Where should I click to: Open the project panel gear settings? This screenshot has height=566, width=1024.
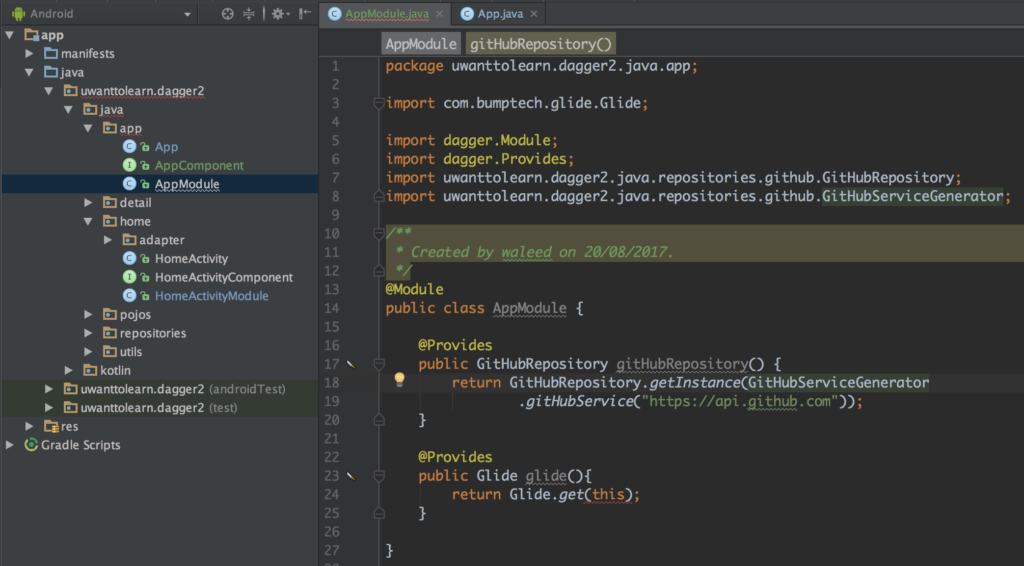pyautogui.click(x=277, y=14)
